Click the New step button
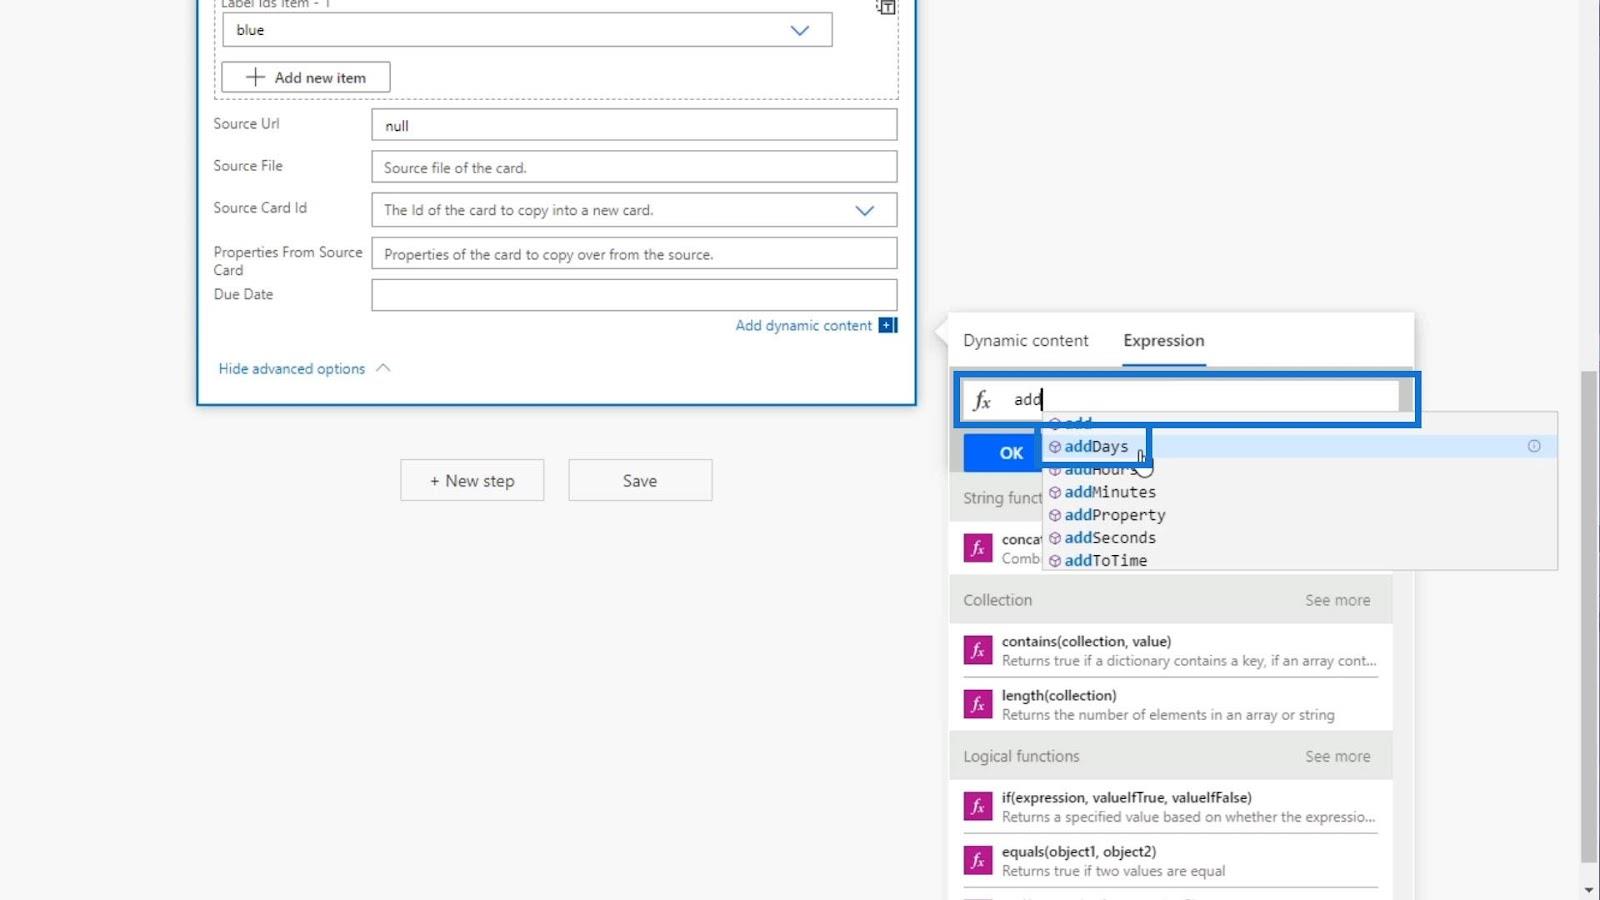 click(472, 481)
